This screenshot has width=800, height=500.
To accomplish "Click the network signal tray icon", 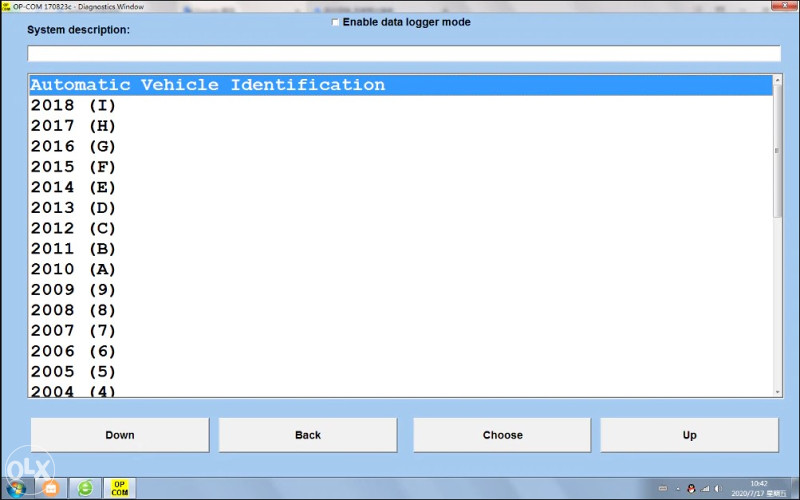I will (705, 489).
